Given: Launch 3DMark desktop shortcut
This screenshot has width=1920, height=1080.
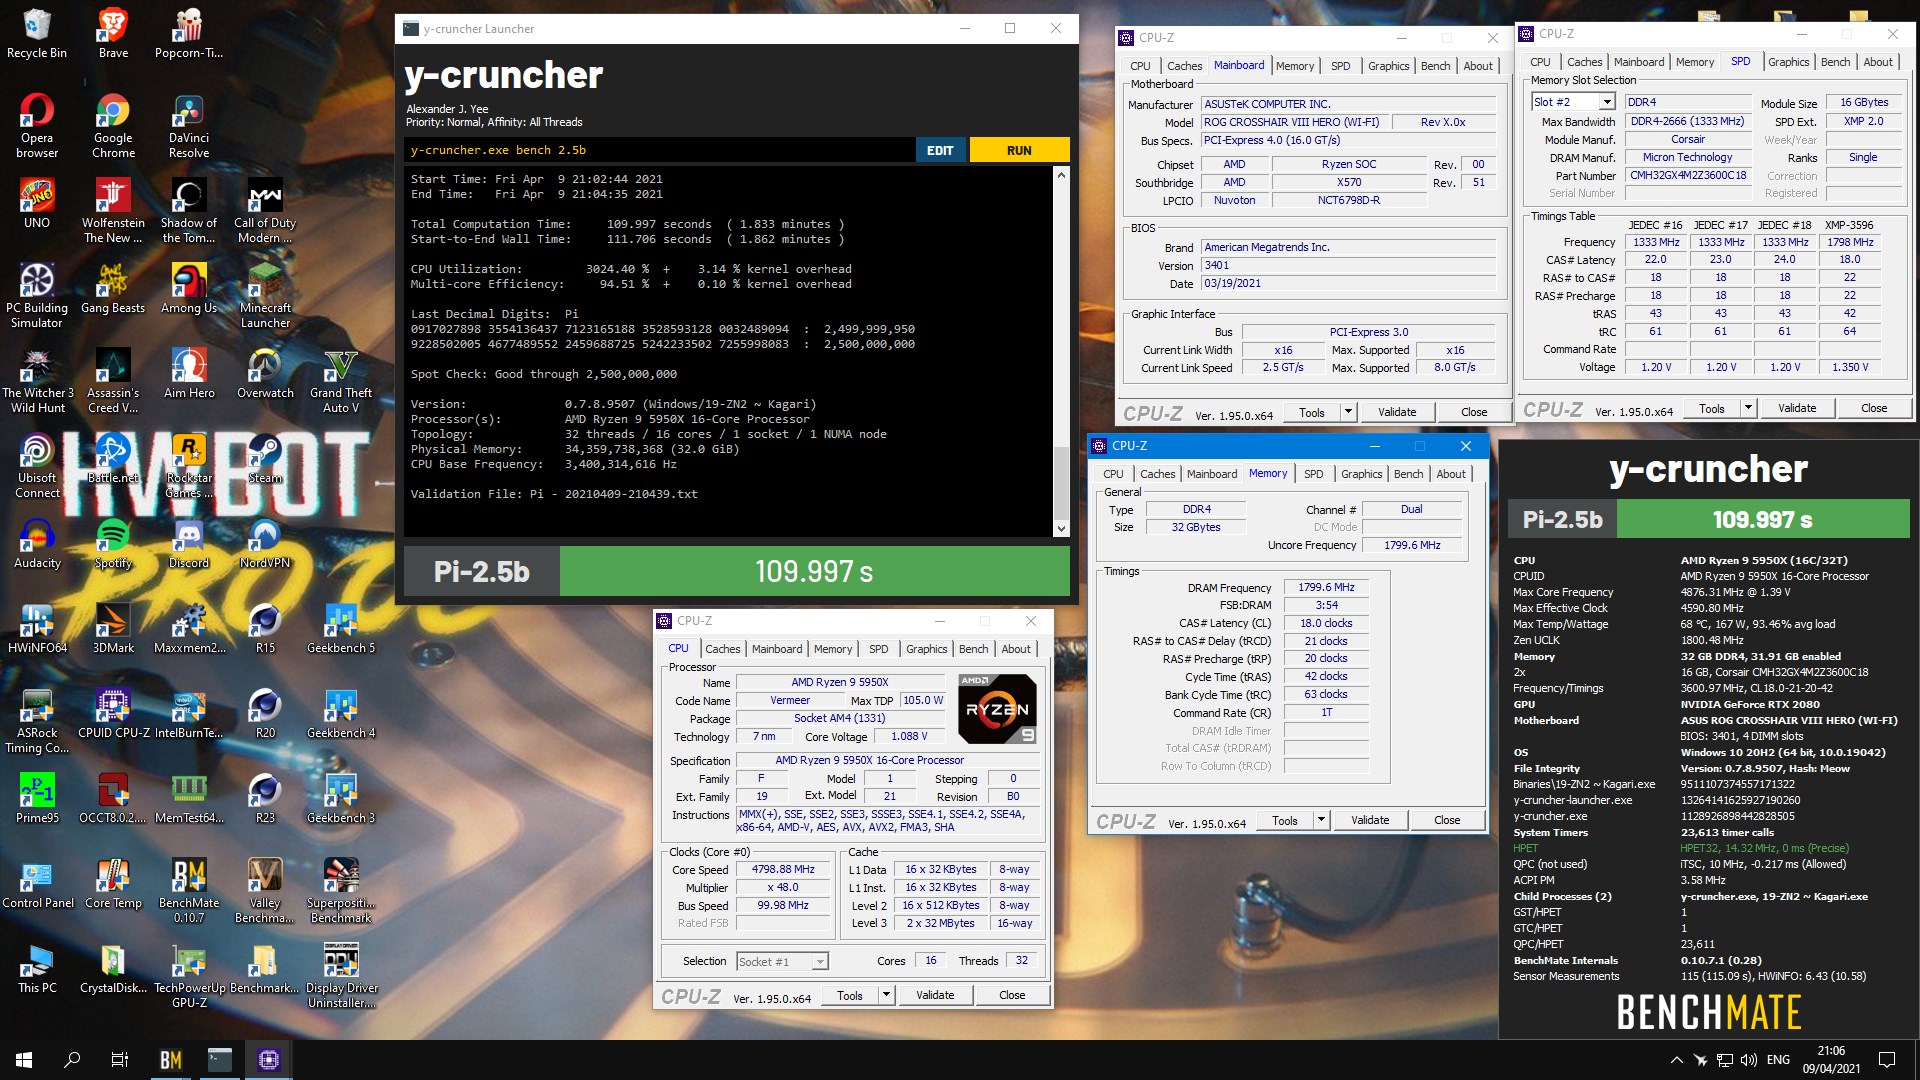Looking at the screenshot, I should (113, 628).
